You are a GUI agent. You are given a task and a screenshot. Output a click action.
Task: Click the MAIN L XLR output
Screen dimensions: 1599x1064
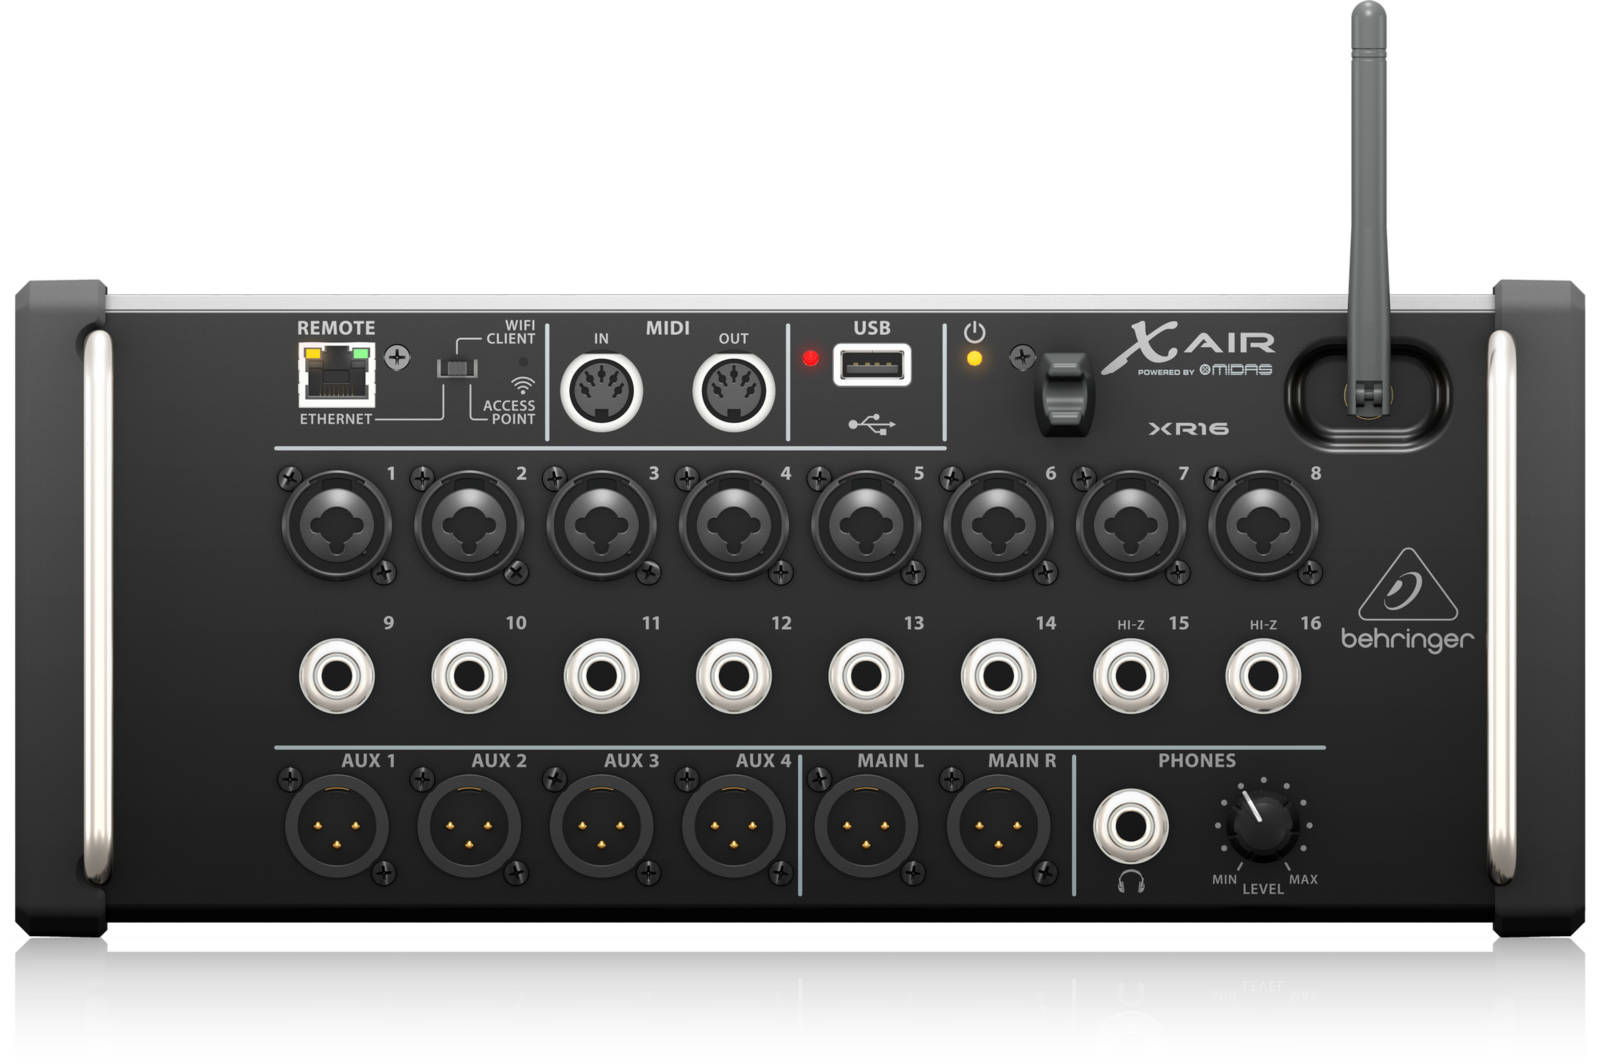(x=865, y=829)
